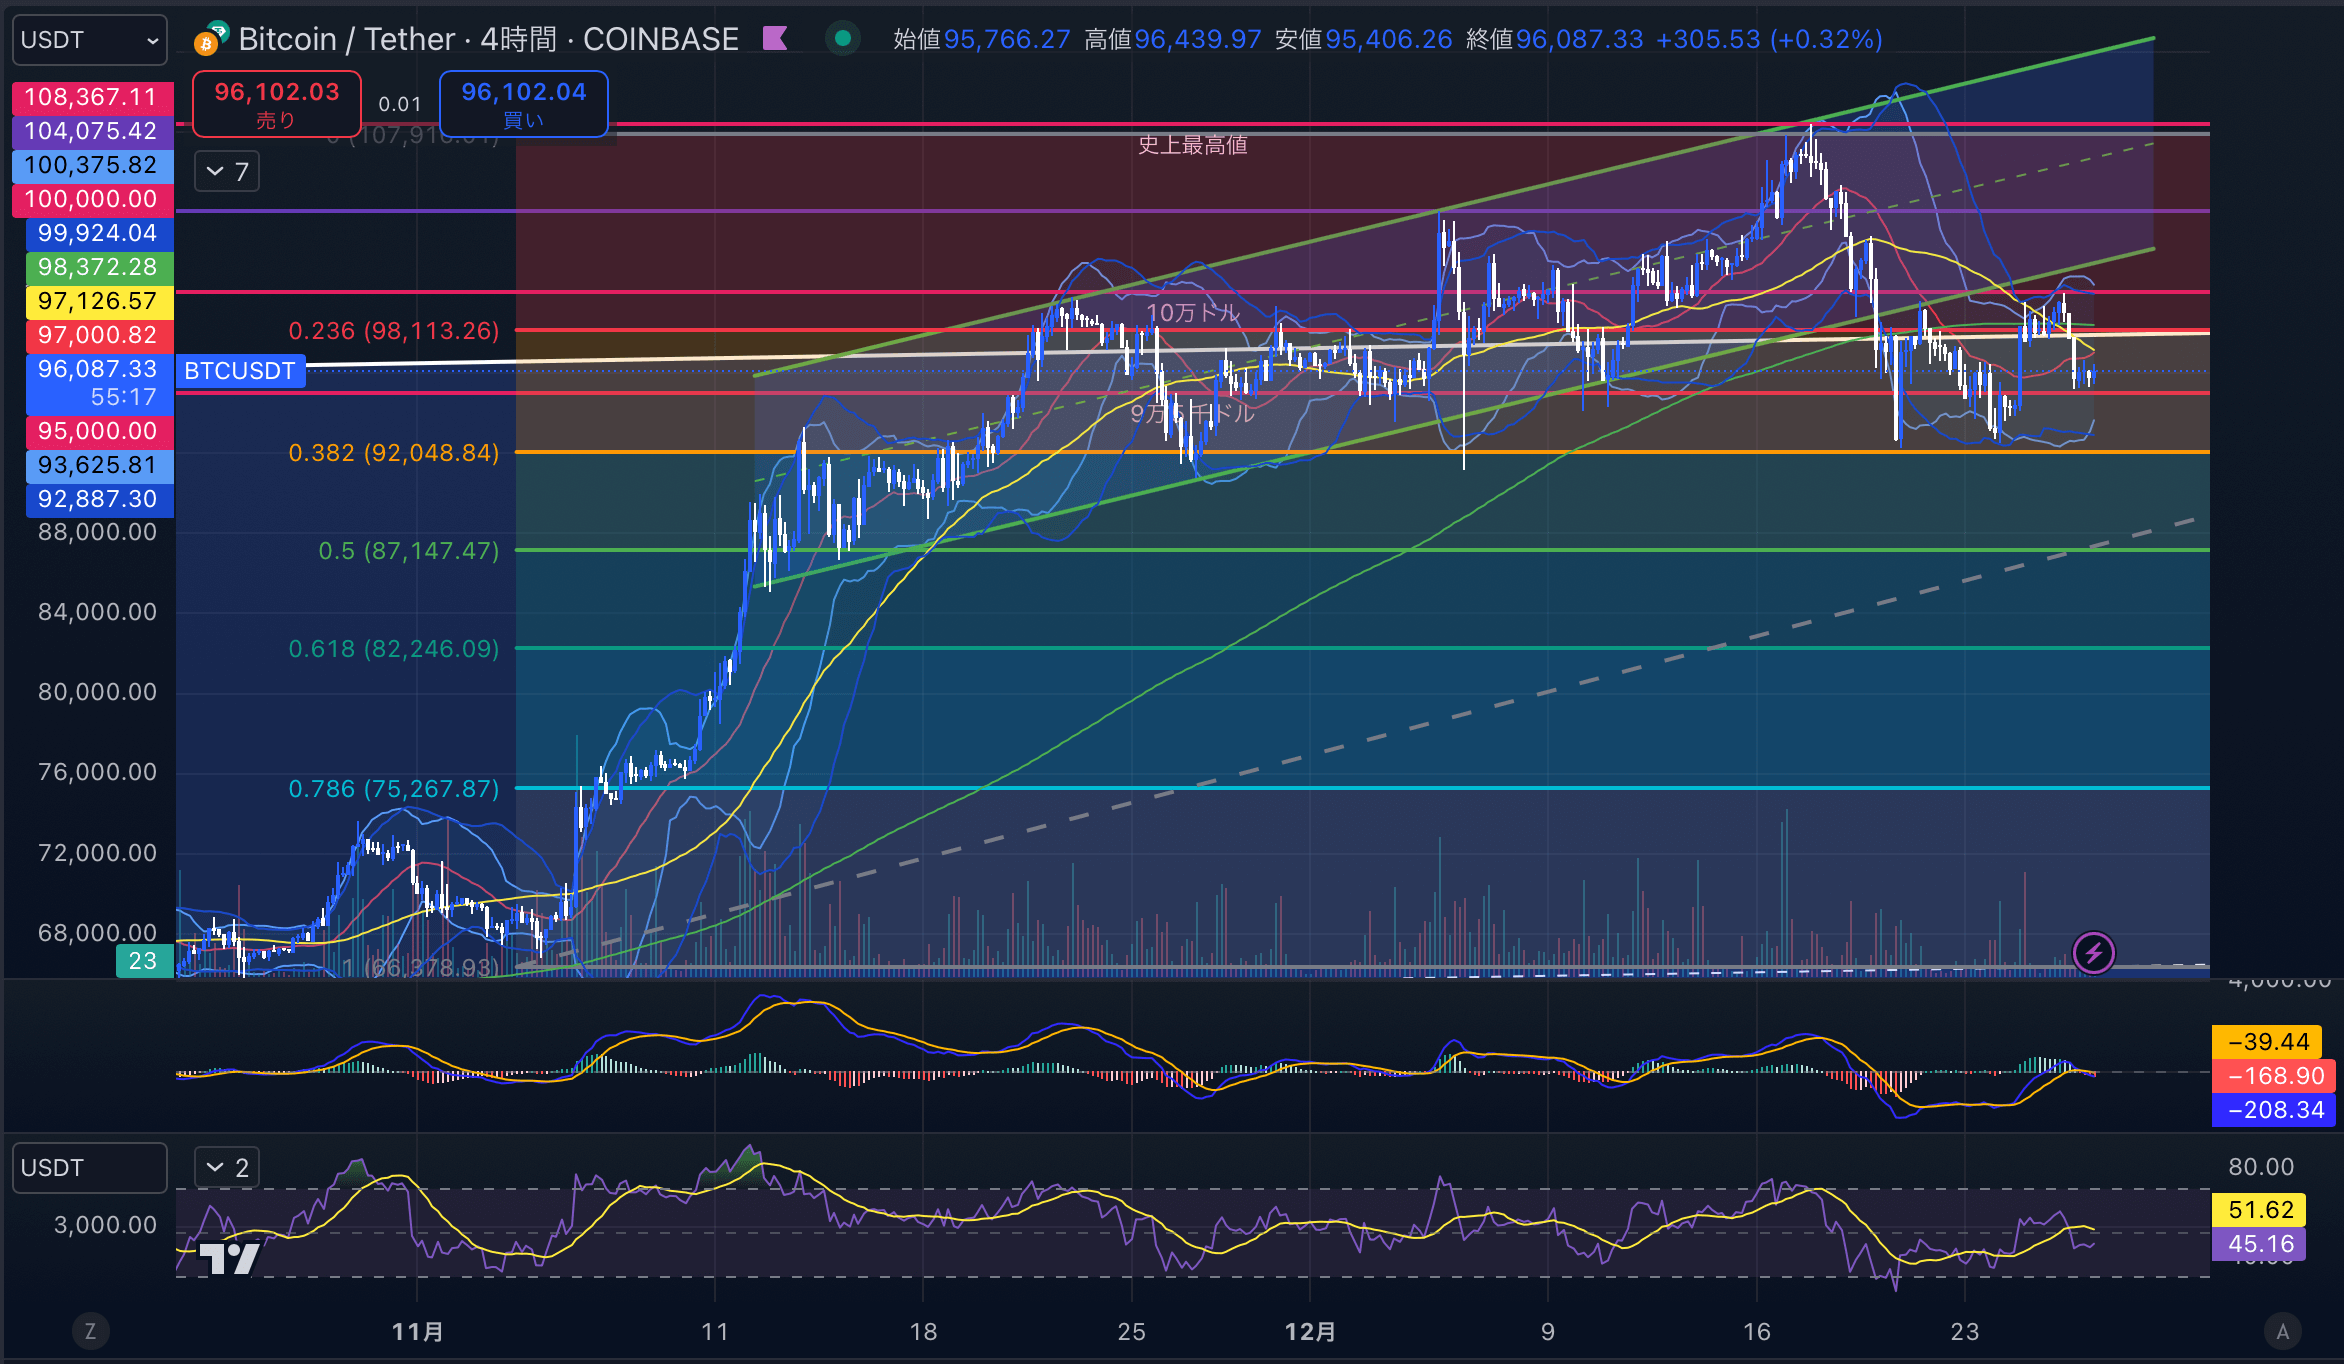Click the Z timezone button at bottom left
Screen dimensions: 2344x1364
point(90,1331)
